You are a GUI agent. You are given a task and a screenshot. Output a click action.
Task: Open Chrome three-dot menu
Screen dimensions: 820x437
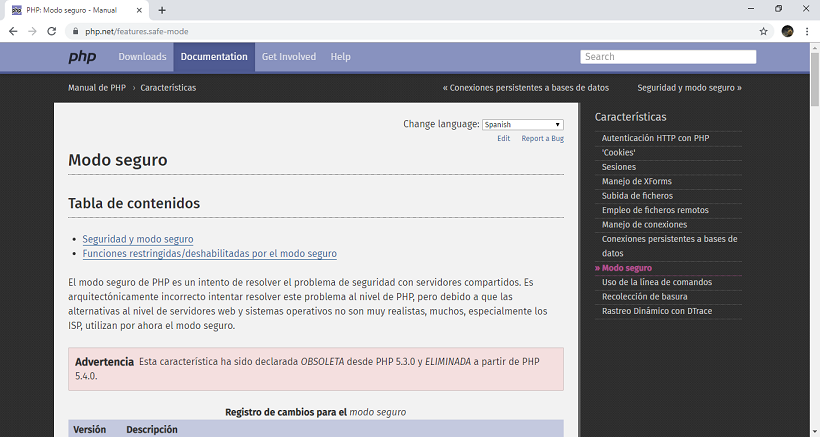click(807, 31)
